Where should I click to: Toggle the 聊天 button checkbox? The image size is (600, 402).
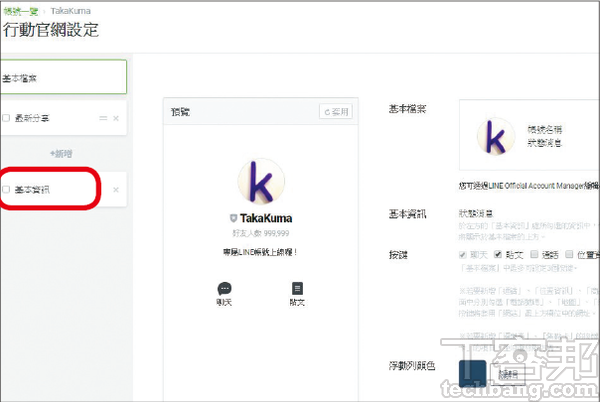pyautogui.click(x=463, y=254)
